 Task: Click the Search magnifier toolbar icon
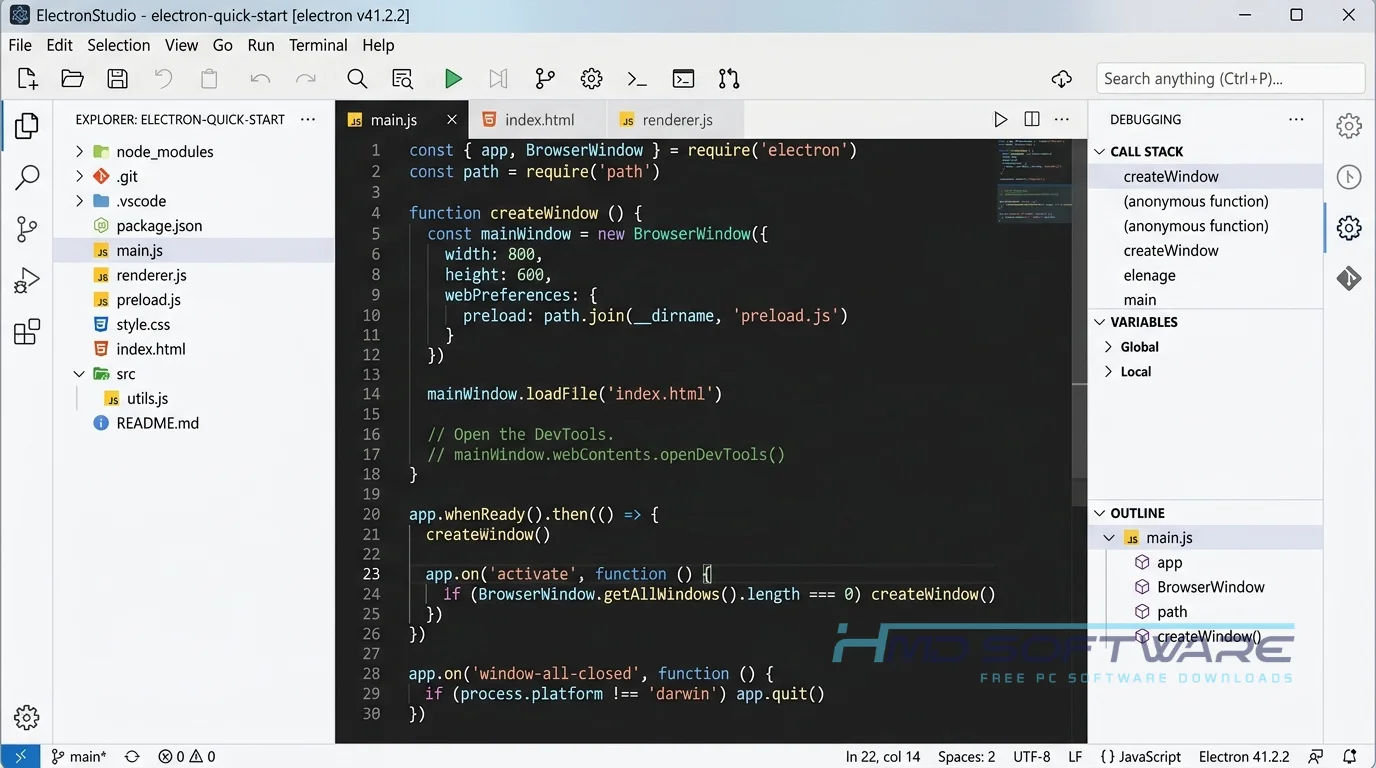click(x=357, y=79)
